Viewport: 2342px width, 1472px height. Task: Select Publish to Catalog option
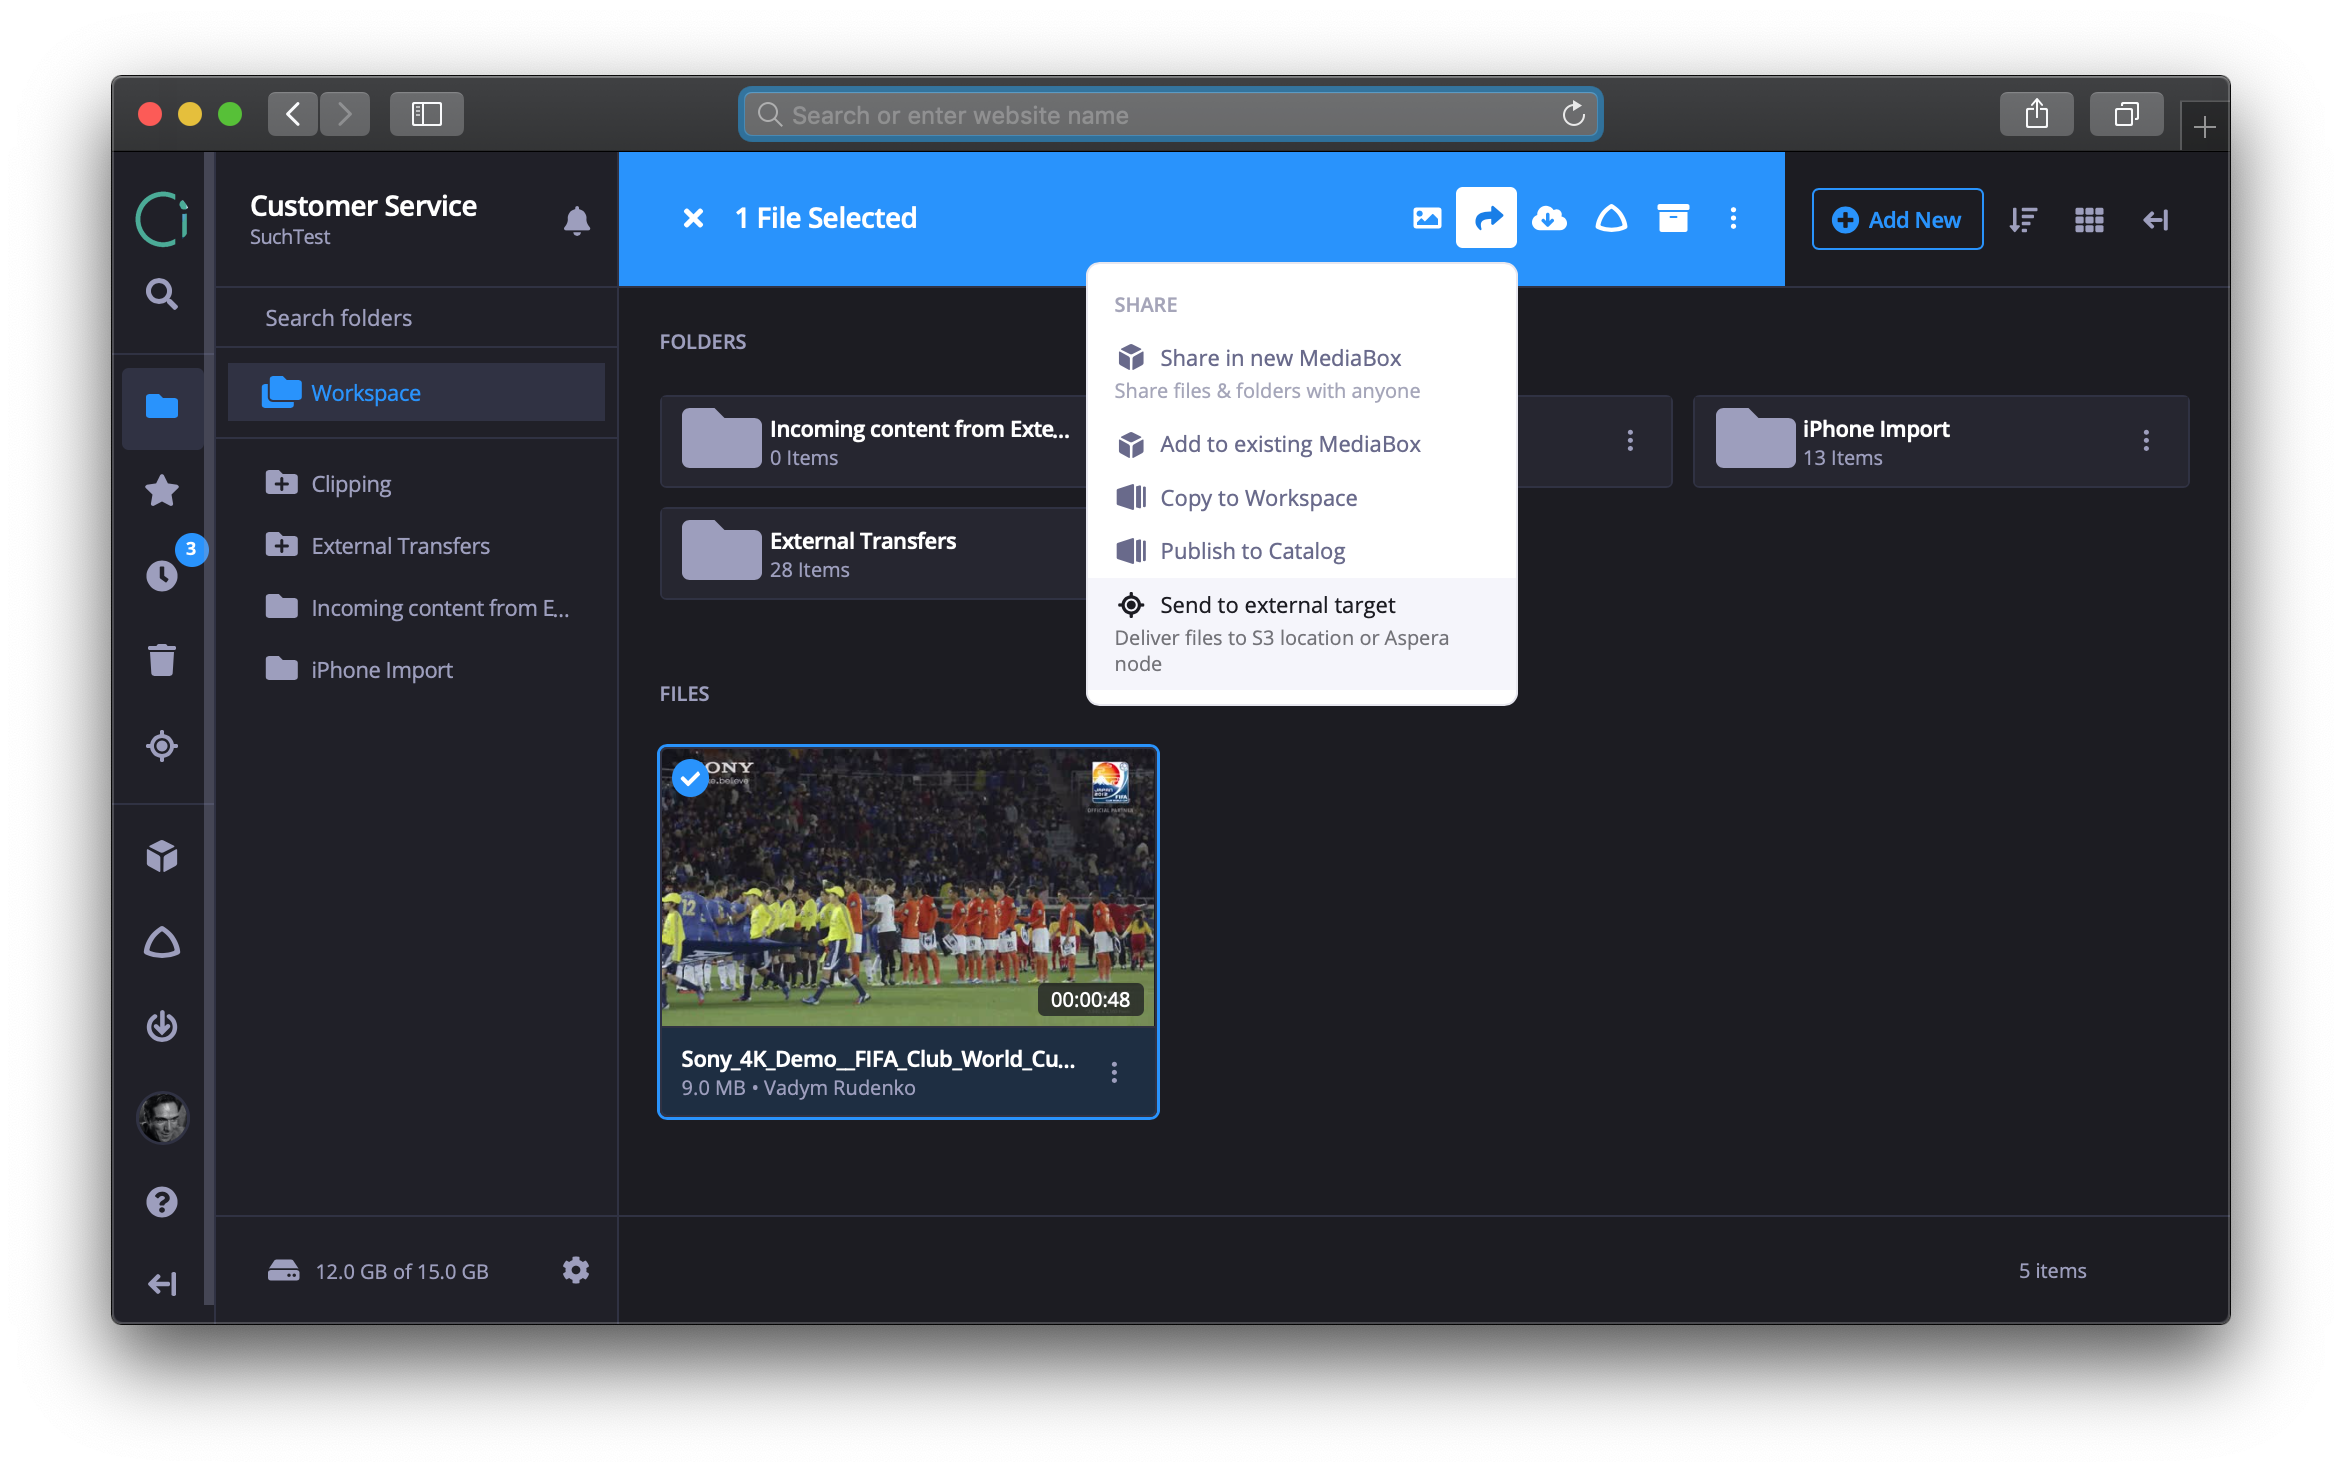tap(1301, 551)
